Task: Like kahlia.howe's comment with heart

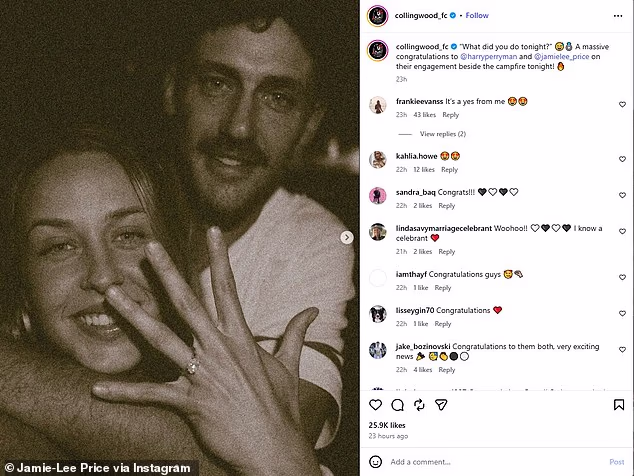Action: pyautogui.click(x=621, y=159)
